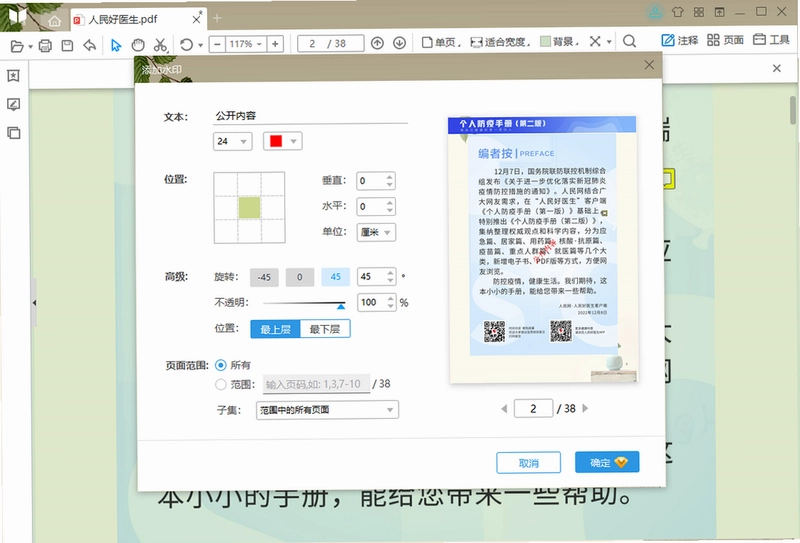Choose 最上层 watermark layer position
800x543 pixels.
276,329
